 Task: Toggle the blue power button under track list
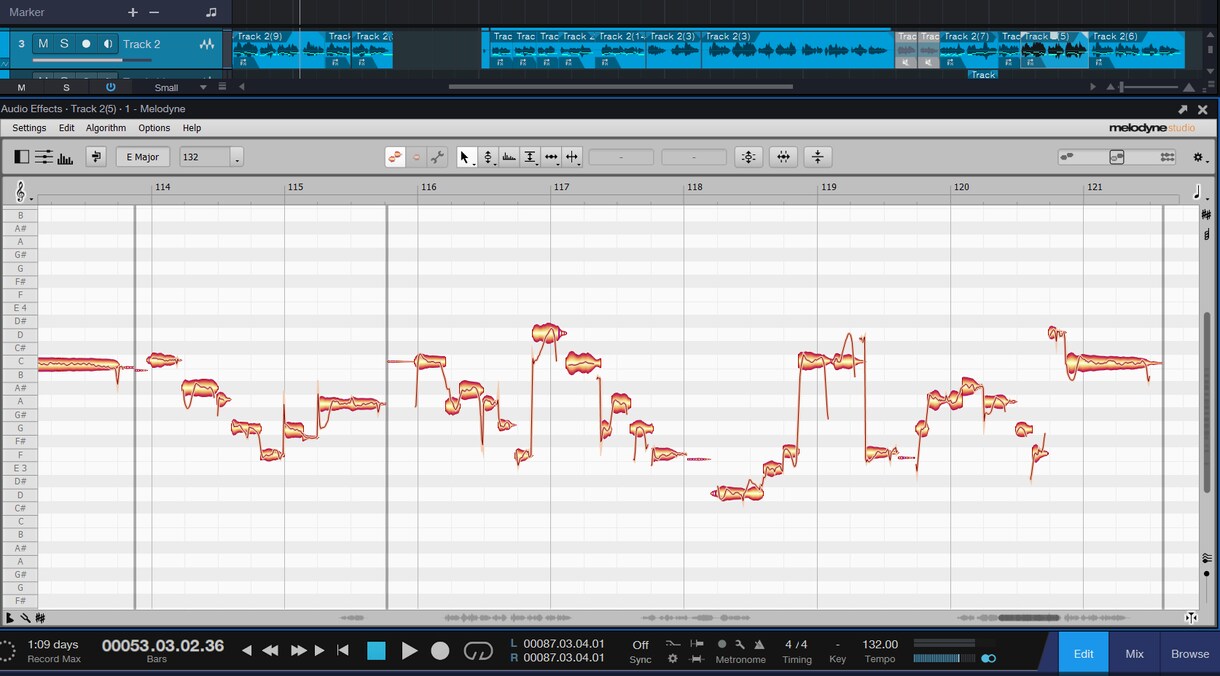tap(111, 87)
